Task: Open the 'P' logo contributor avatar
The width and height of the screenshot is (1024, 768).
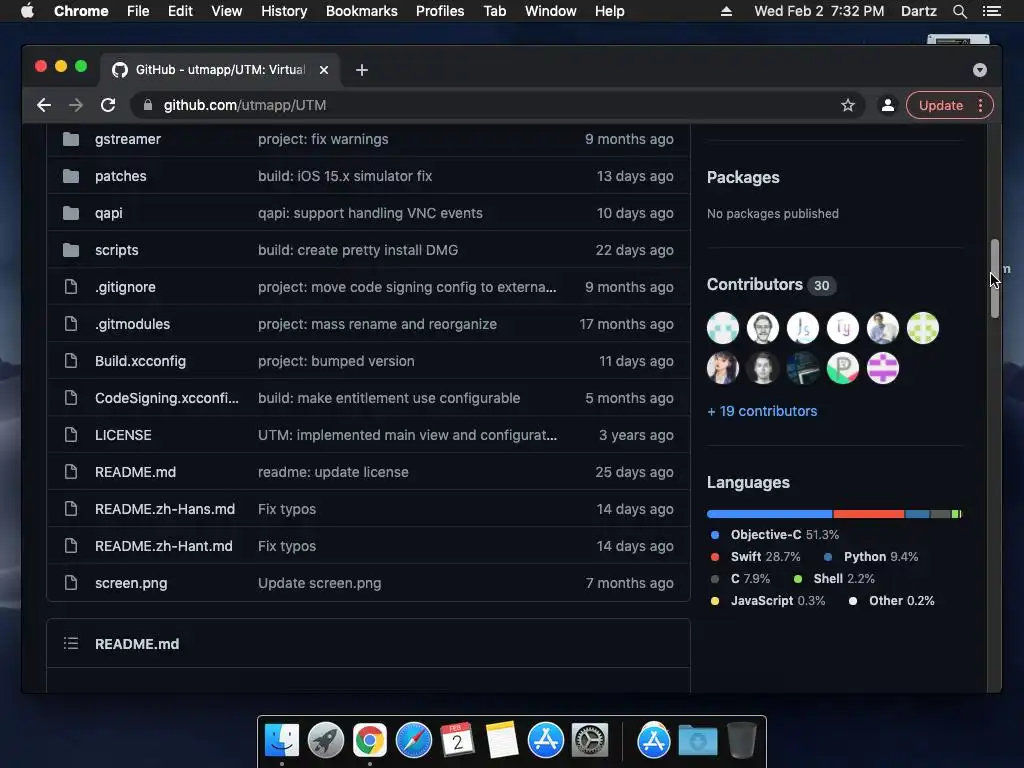Action: [842, 368]
